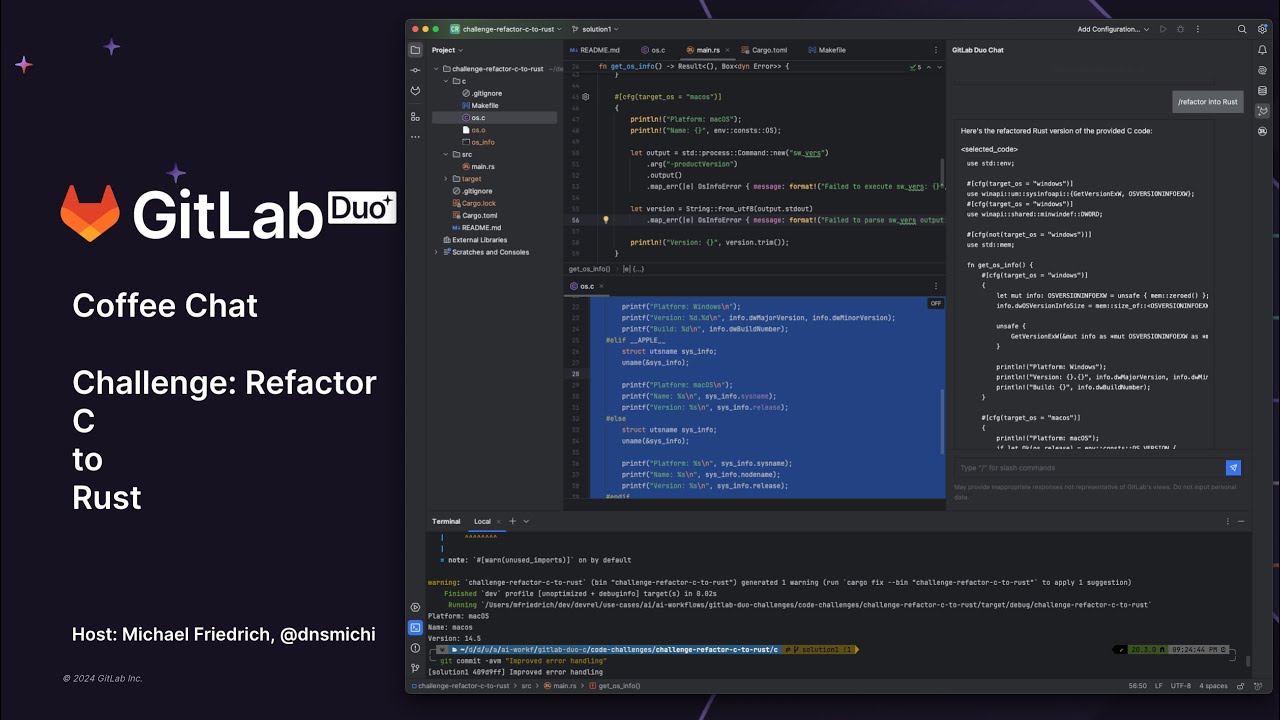Open the Services icon in bottom left sidebar

[x=415, y=607]
